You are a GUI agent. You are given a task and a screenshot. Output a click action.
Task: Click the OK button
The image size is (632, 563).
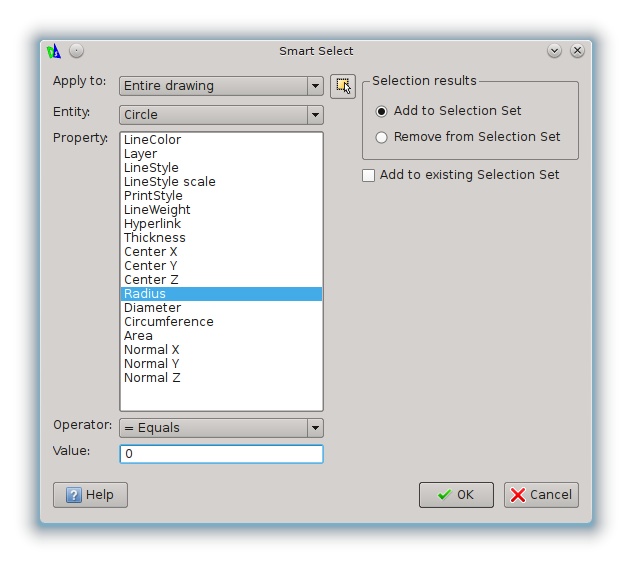(456, 495)
